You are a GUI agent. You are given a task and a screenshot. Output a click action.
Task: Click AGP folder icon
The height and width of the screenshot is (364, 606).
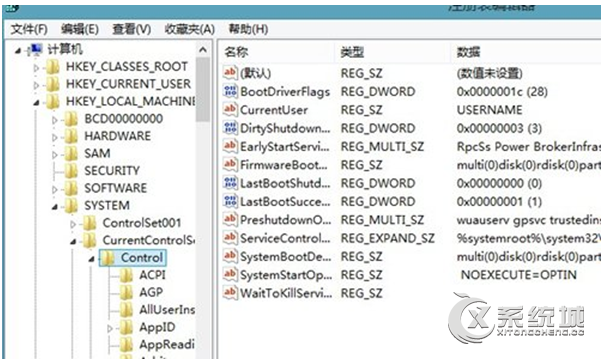point(126,293)
